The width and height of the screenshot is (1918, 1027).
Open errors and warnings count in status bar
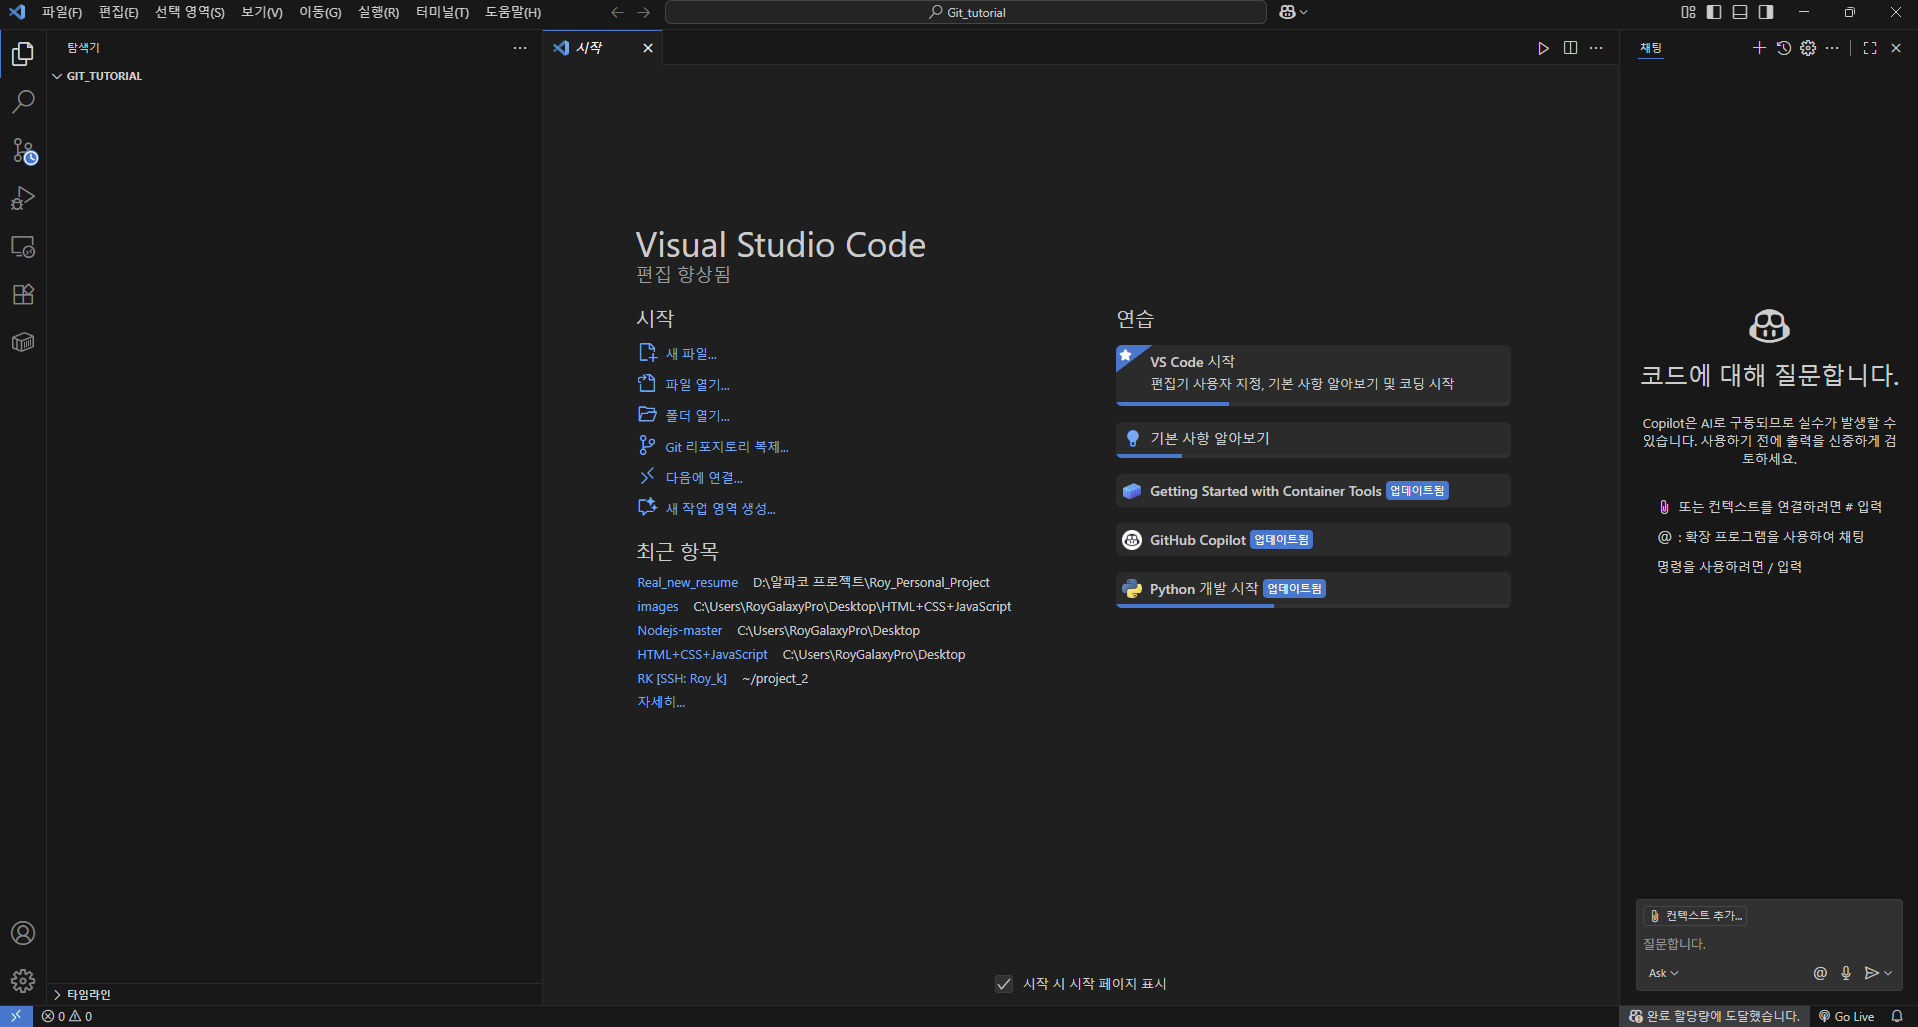click(67, 1016)
